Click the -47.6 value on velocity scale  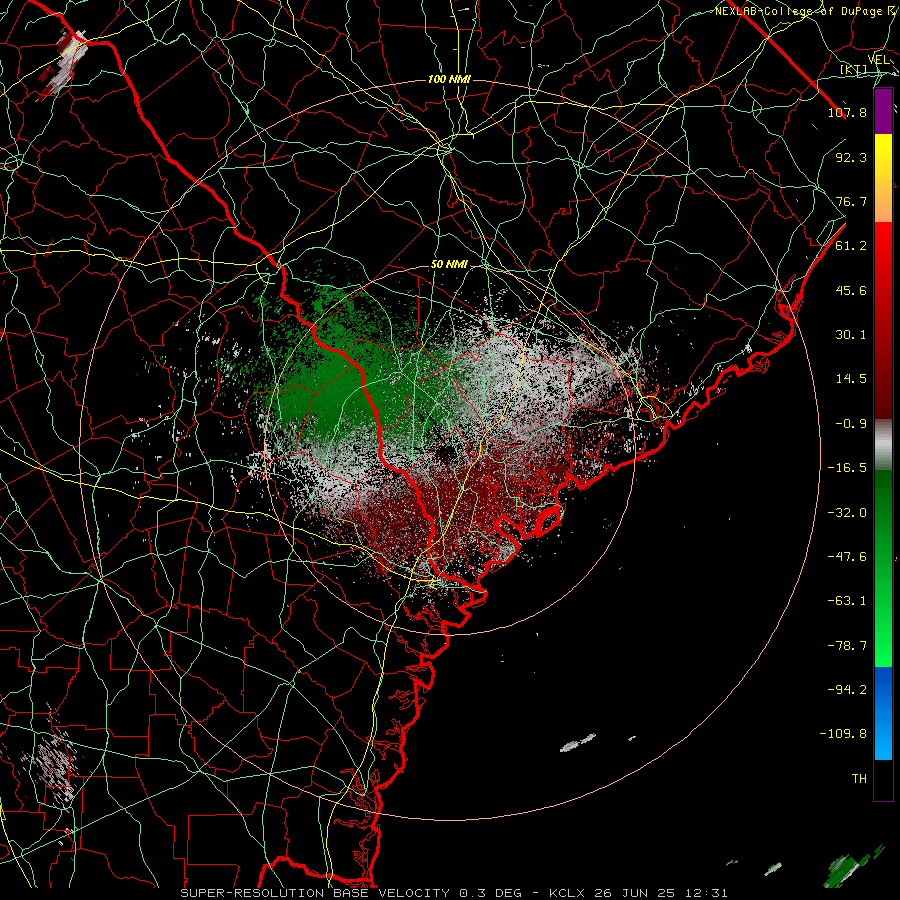coord(847,557)
